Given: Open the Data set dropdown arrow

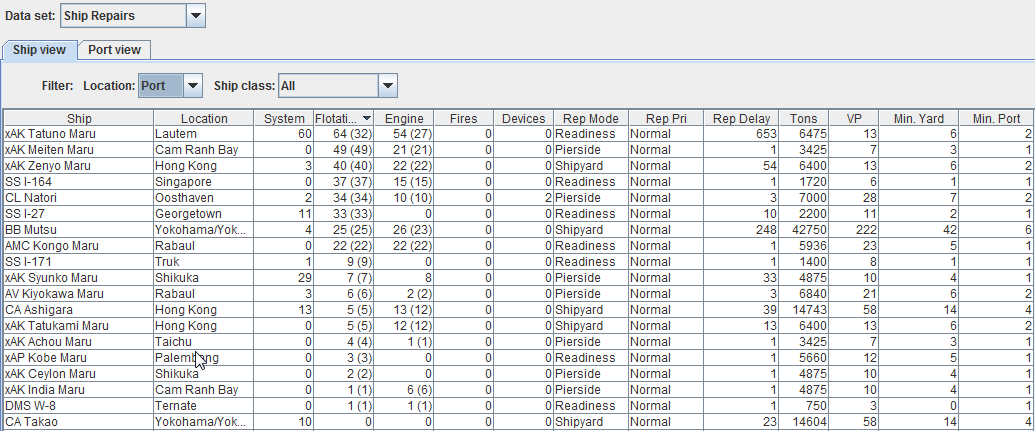Looking at the screenshot, I should 195,16.
